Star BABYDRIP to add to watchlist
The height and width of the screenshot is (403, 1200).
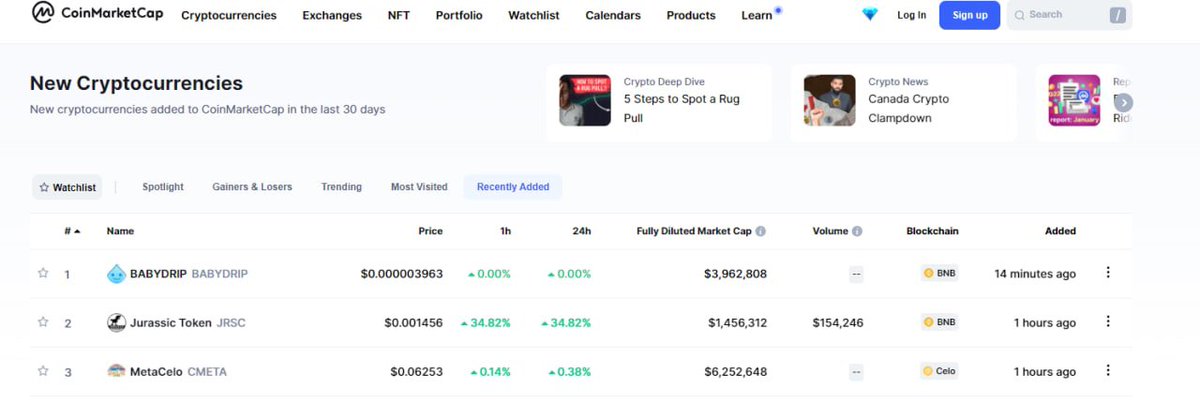[43, 273]
